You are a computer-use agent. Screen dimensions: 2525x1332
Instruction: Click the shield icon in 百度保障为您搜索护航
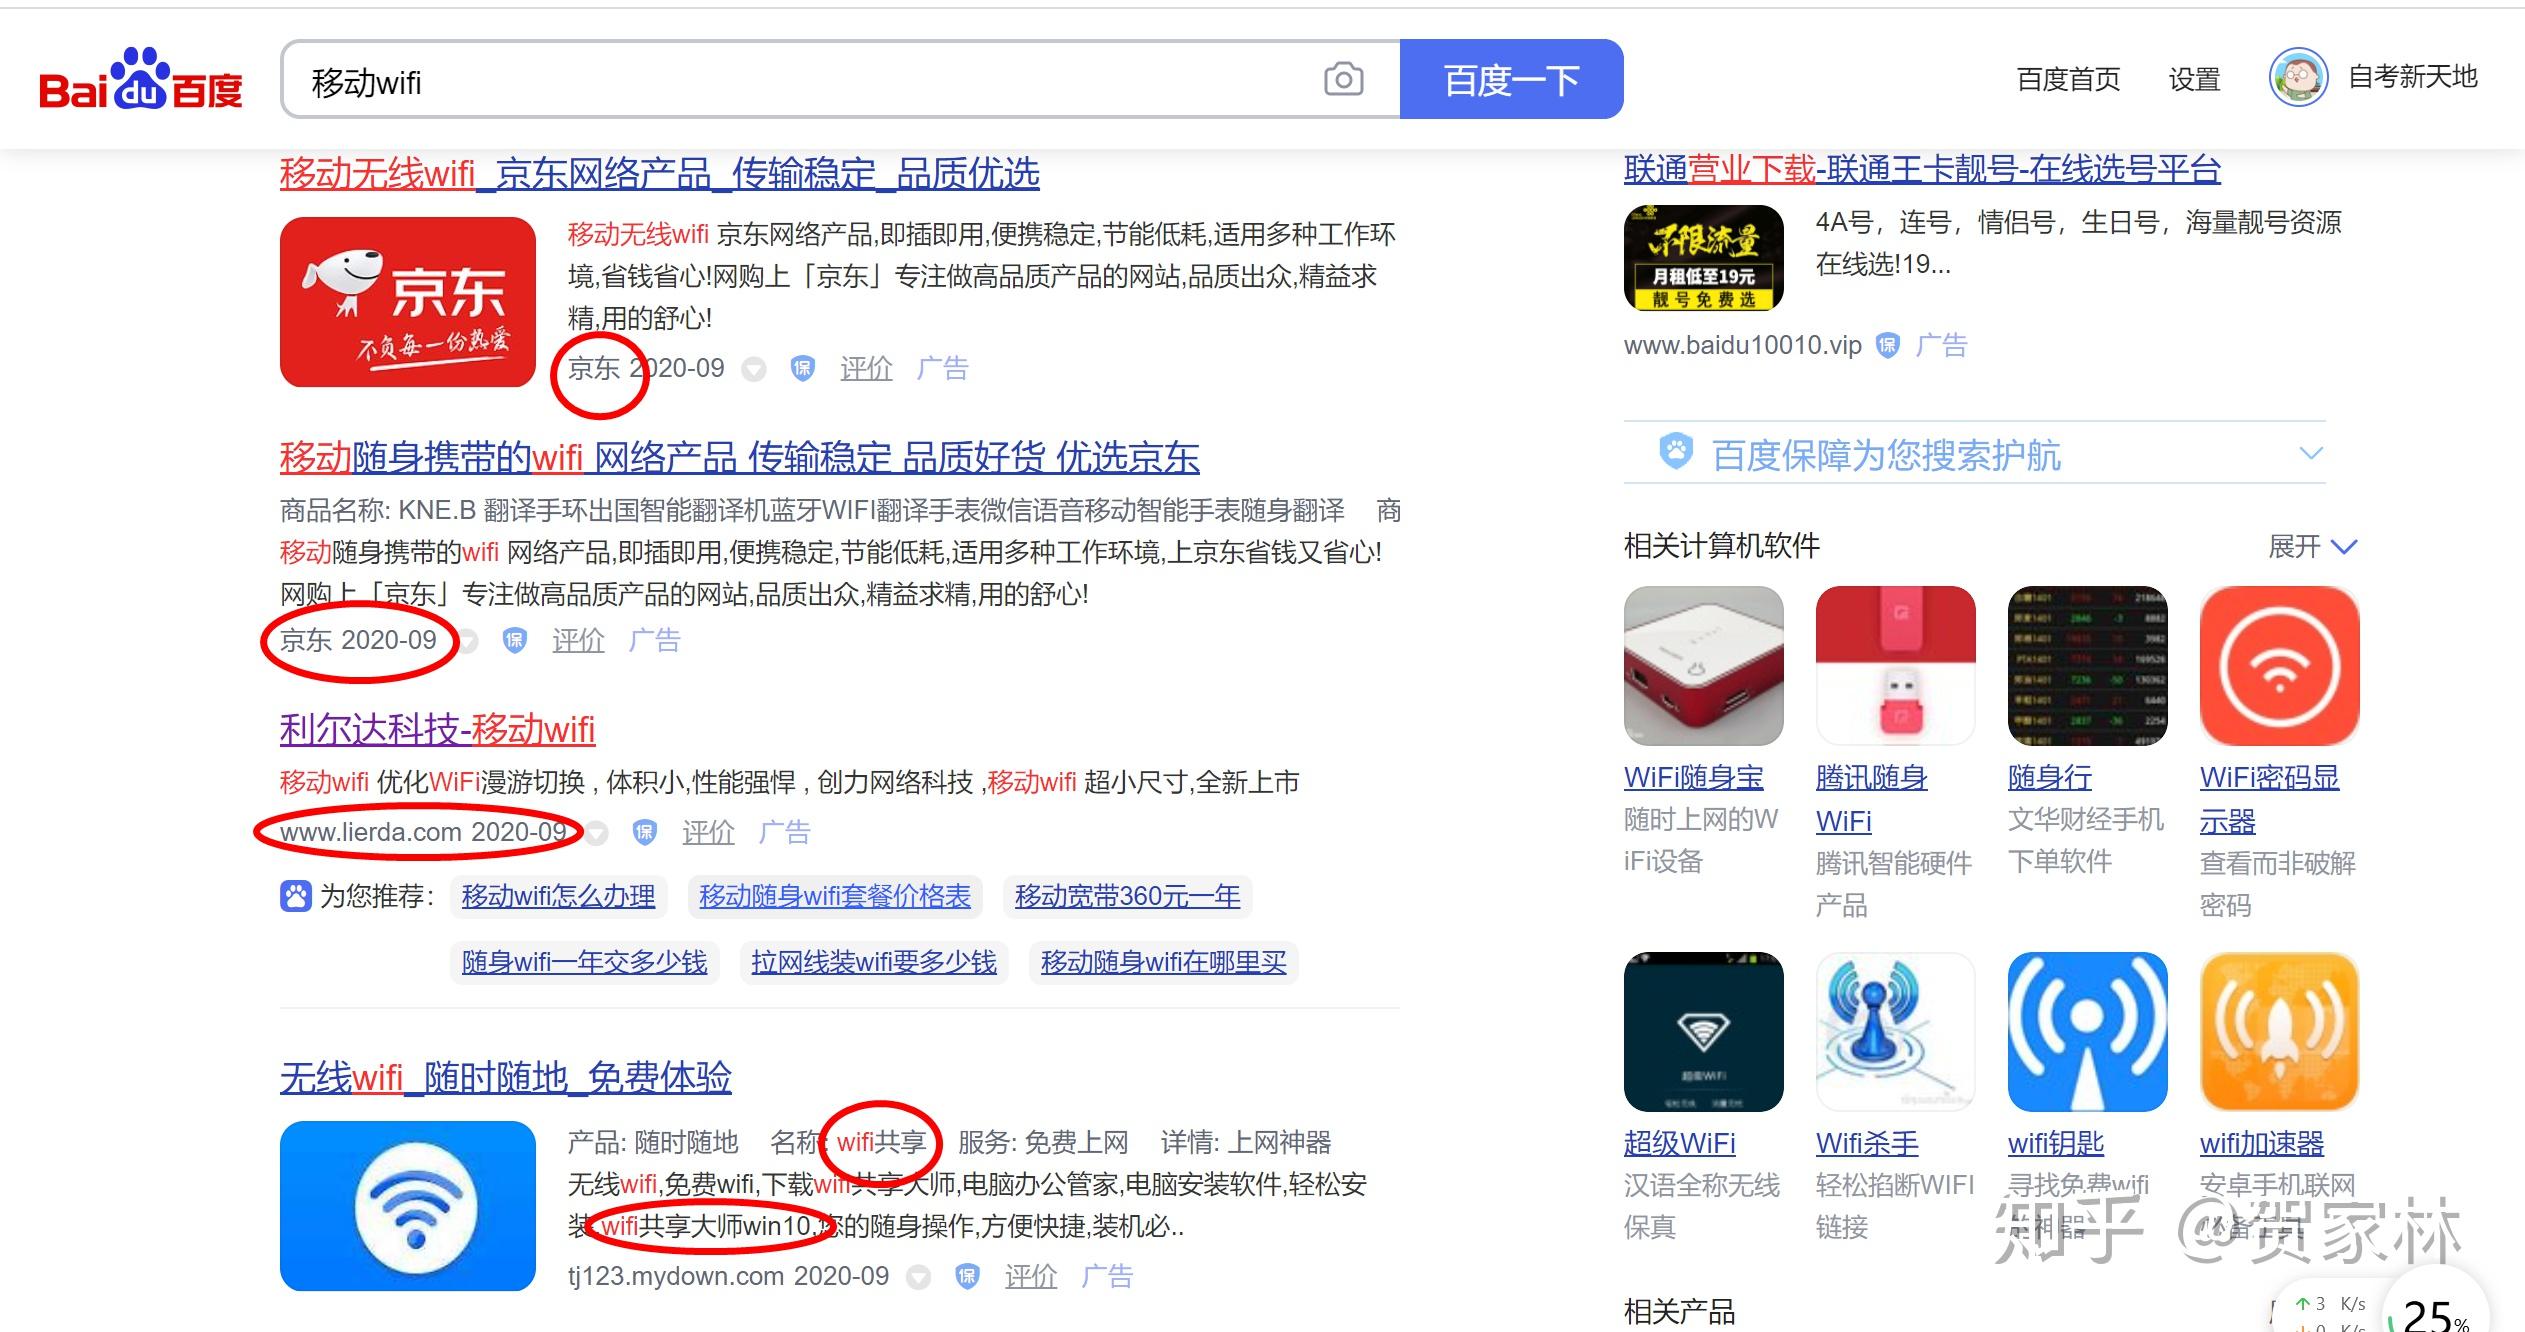click(1676, 452)
